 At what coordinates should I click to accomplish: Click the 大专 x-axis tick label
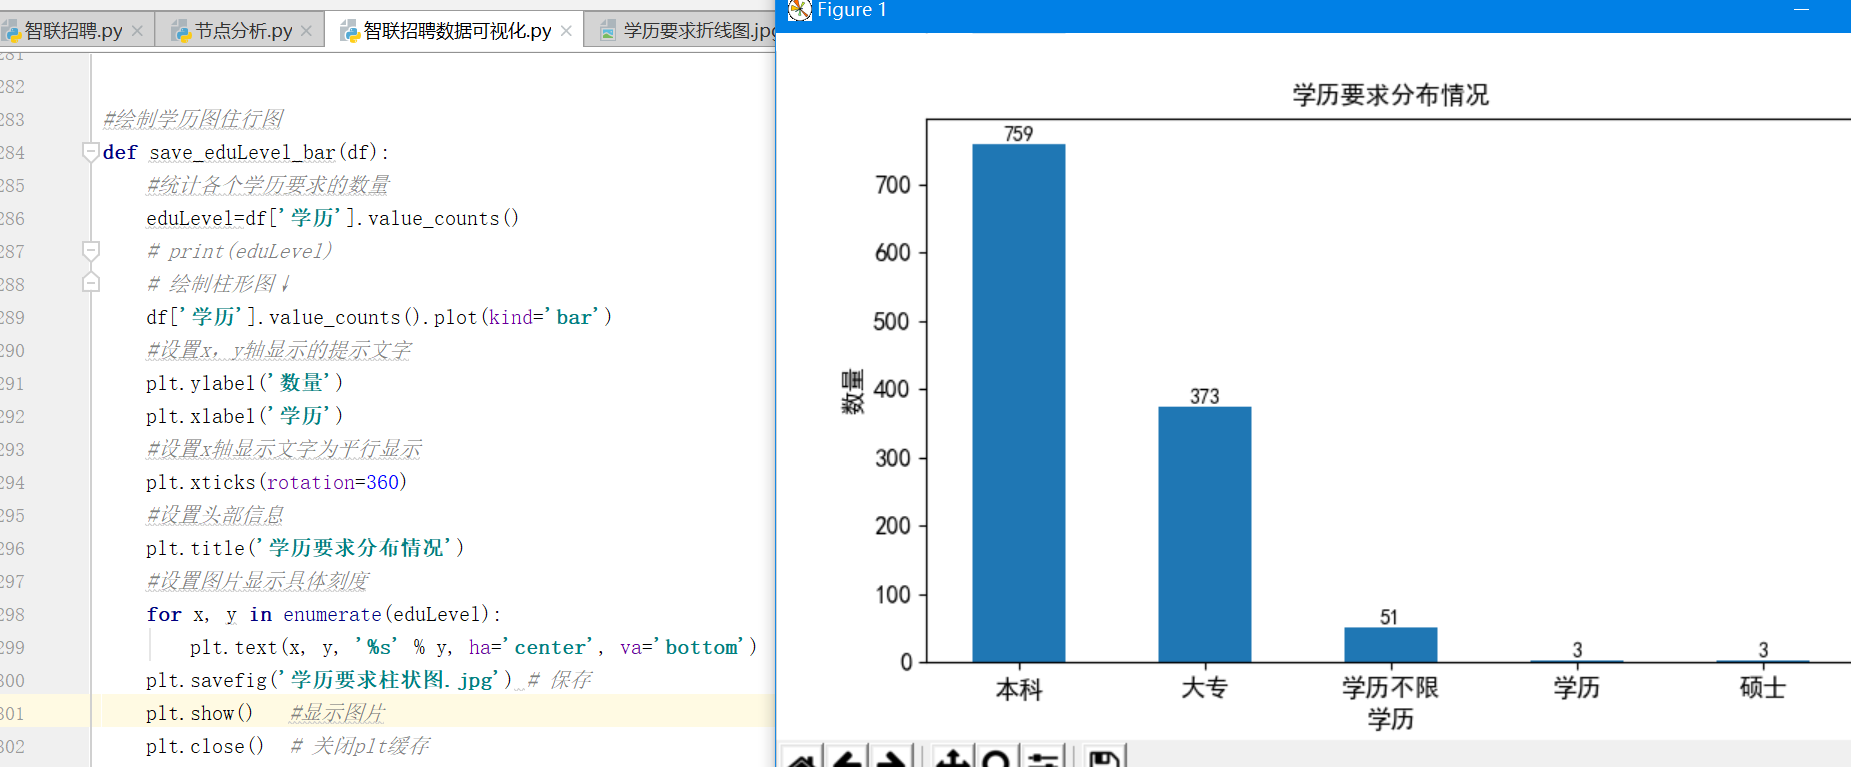tap(1205, 688)
